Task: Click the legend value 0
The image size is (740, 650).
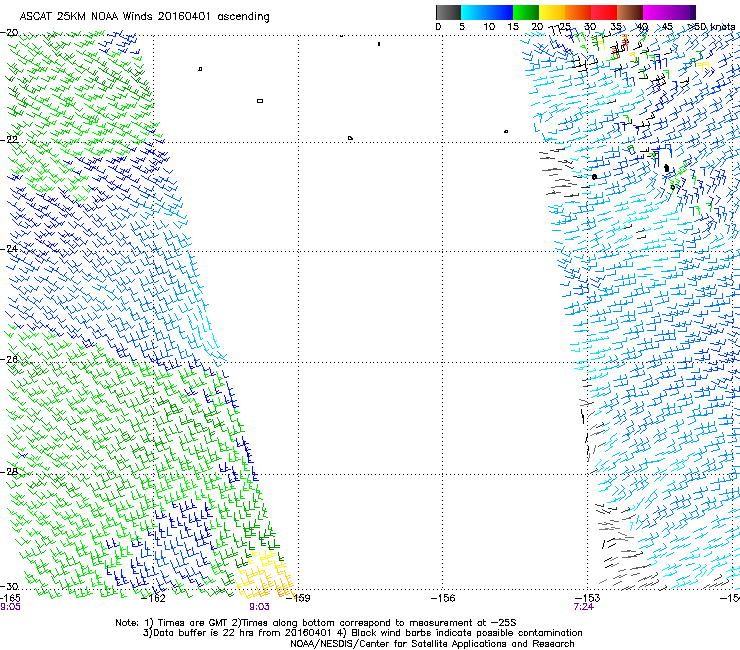Action: pyautogui.click(x=438, y=27)
